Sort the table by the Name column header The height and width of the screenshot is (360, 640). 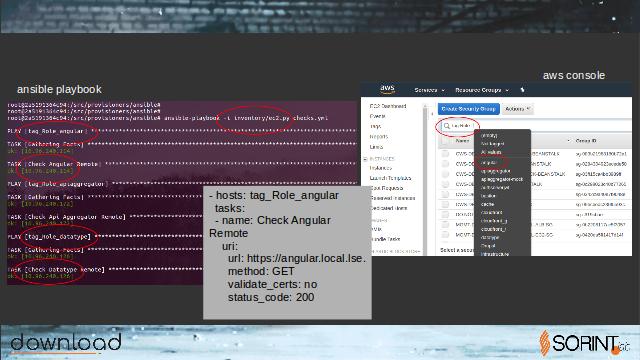point(462,141)
